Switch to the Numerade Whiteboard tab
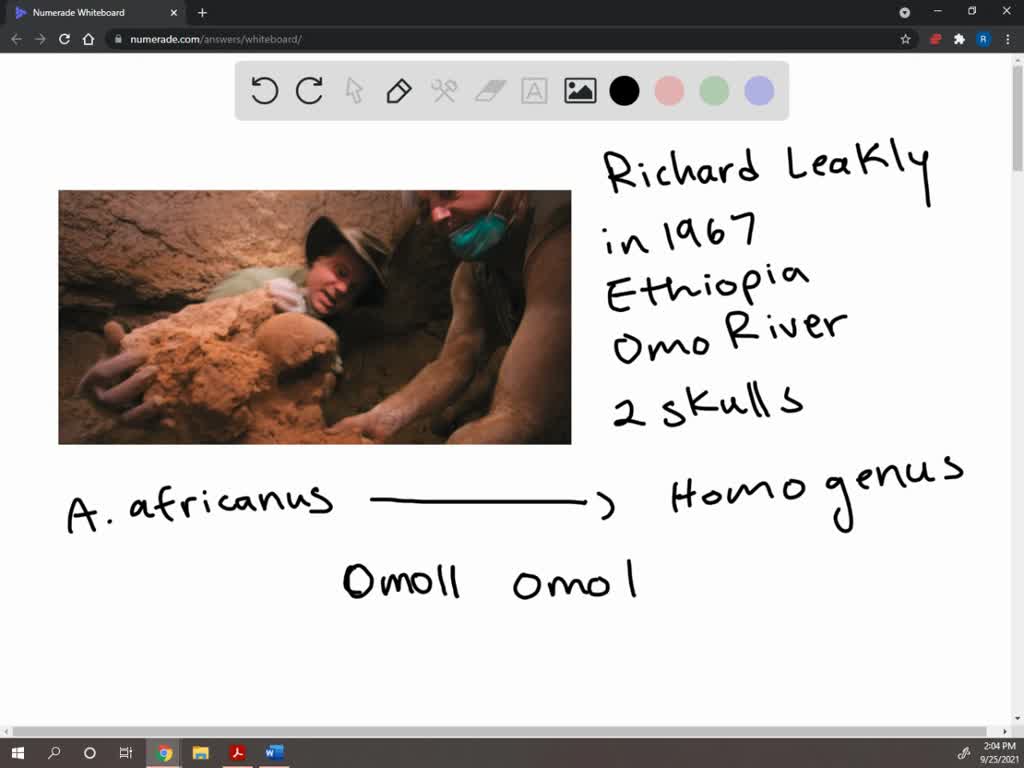 pyautogui.click(x=95, y=13)
